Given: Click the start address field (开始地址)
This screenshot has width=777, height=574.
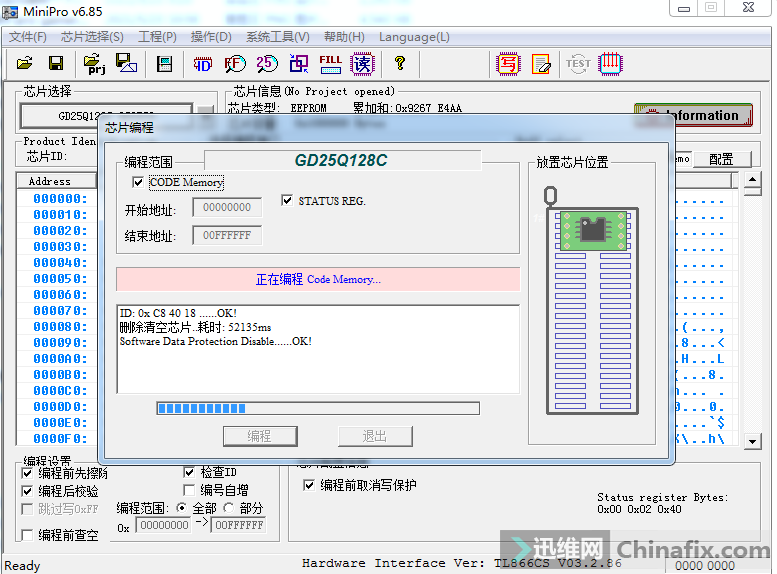Looking at the screenshot, I should click(x=227, y=208).
